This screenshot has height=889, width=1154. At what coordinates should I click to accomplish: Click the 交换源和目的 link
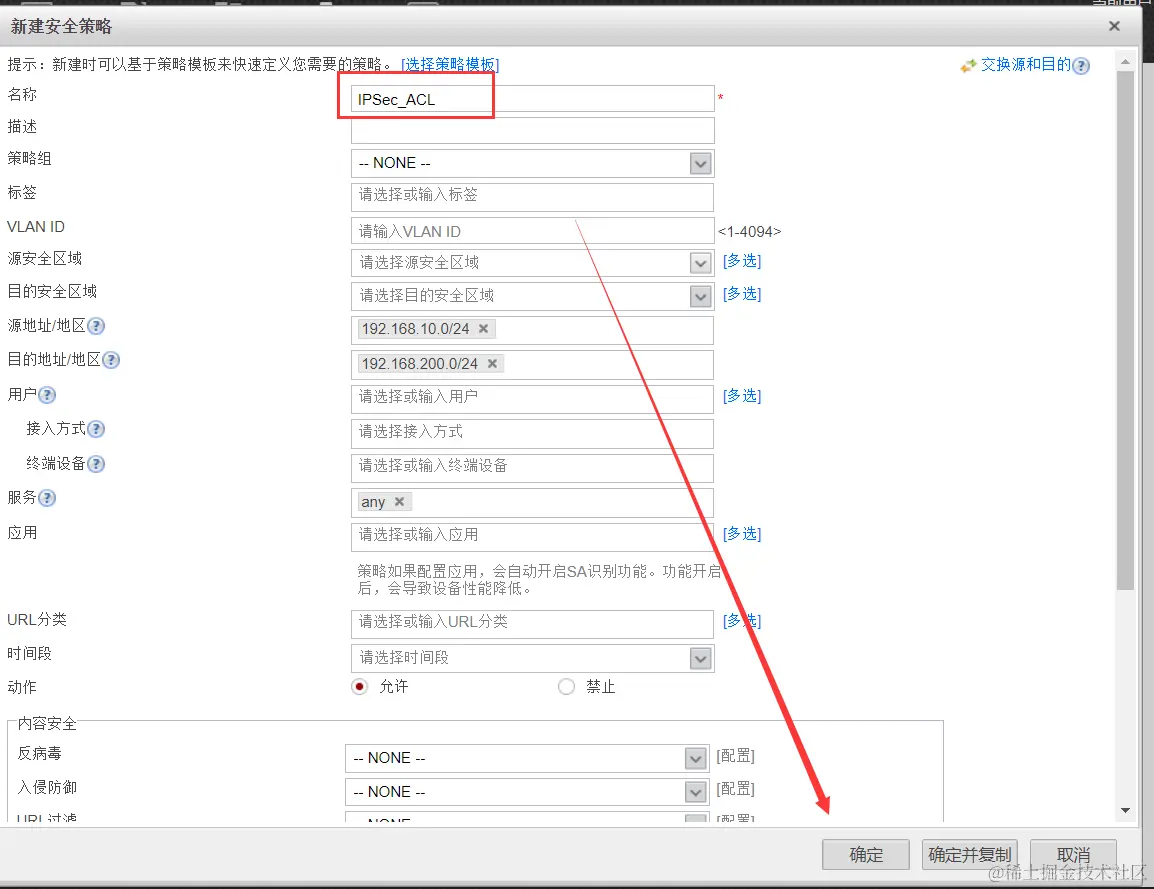pos(1025,65)
